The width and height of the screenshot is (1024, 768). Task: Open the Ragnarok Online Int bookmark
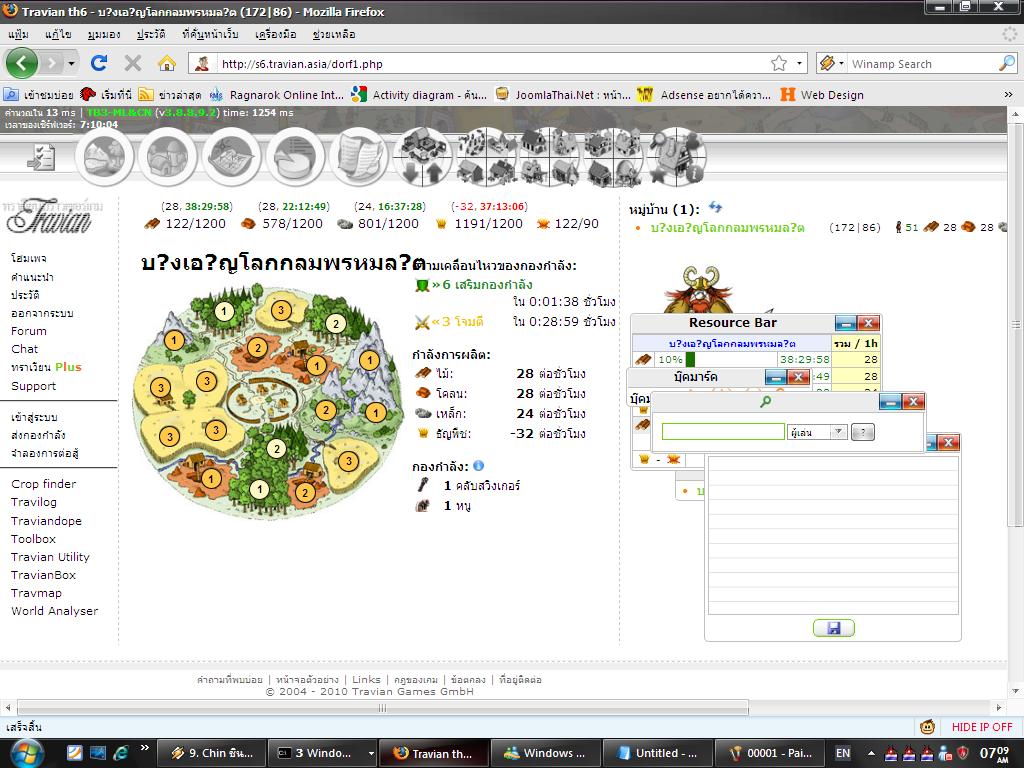coord(276,95)
